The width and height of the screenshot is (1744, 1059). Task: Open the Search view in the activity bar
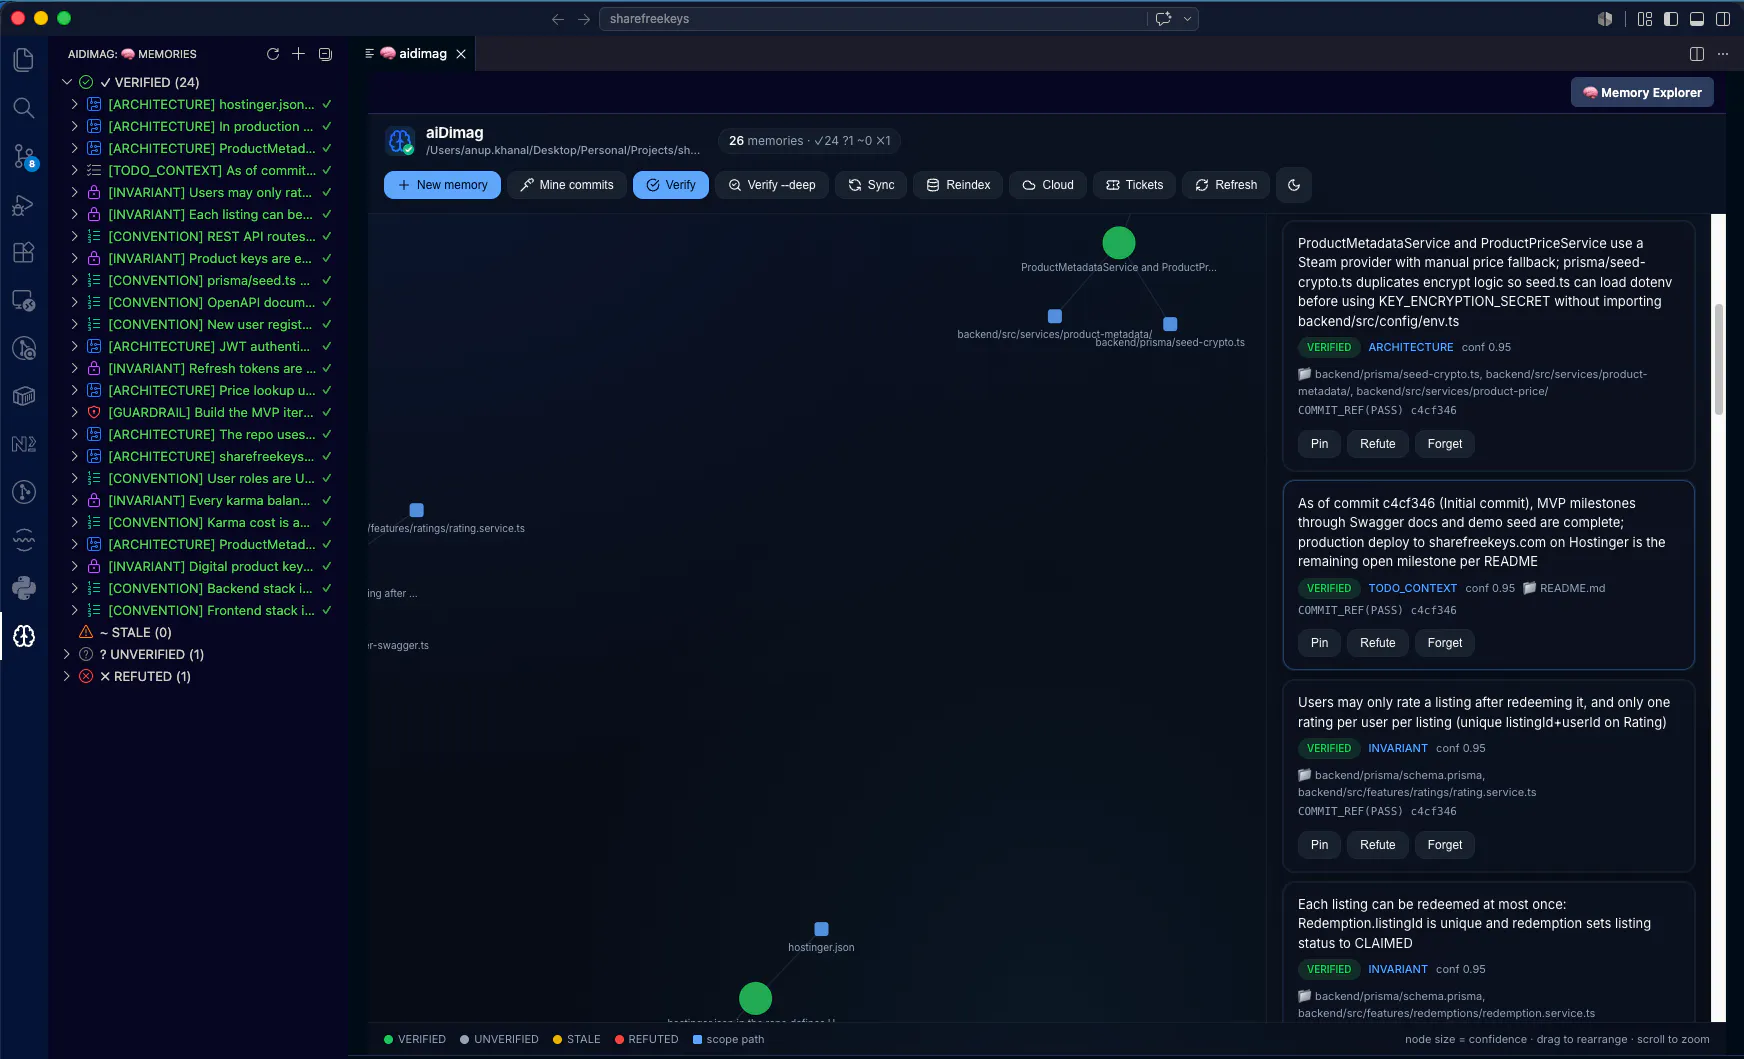pos(24,108)
